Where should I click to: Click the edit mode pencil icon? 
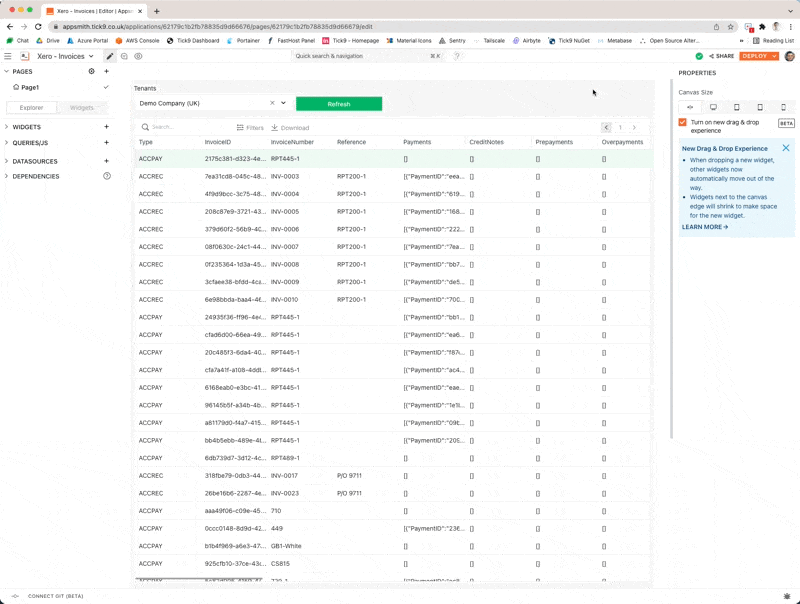click(110, 56)
